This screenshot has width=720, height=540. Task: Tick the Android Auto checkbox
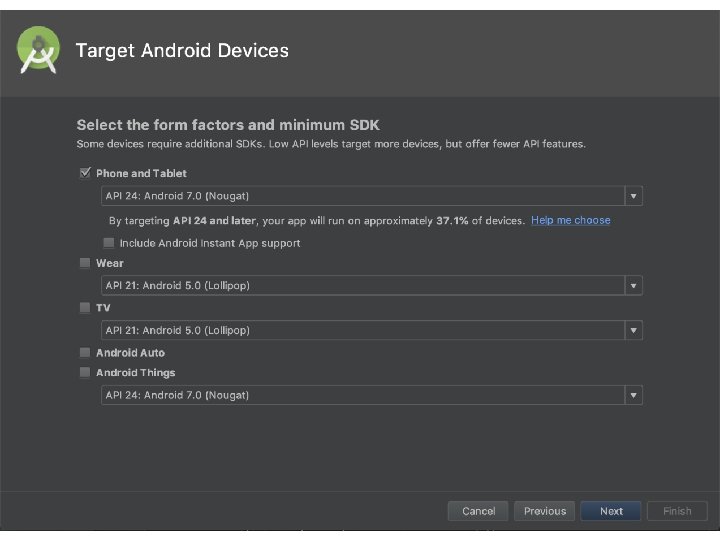point(84,352)
